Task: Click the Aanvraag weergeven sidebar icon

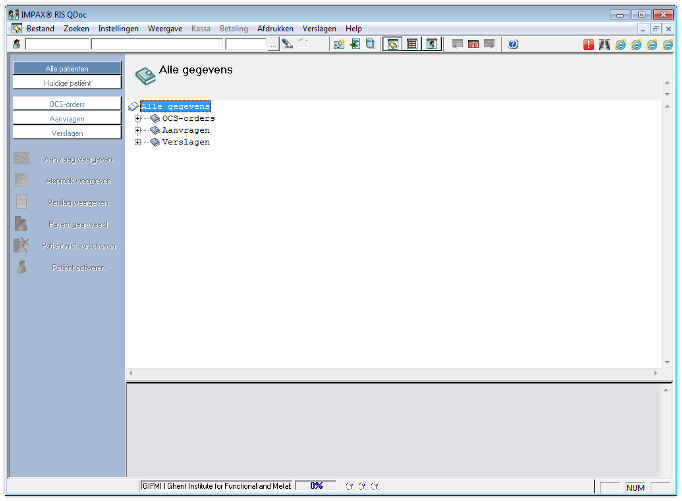Action: click(22, 159)
